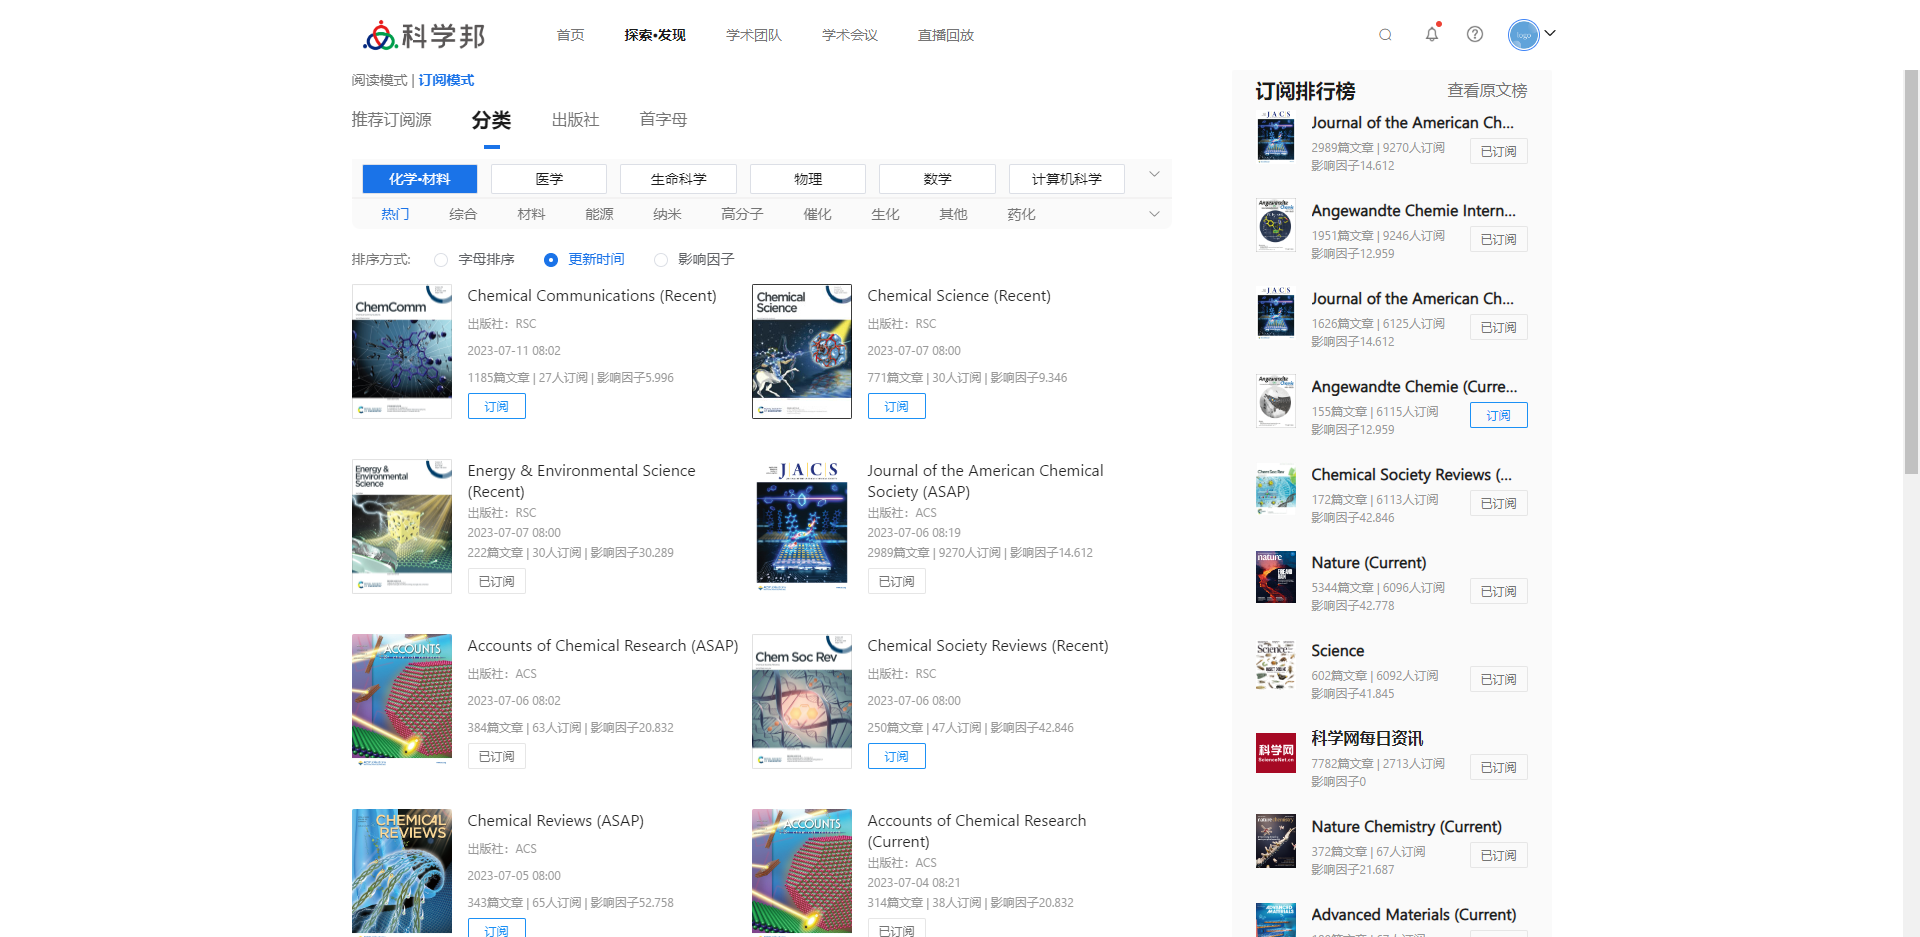The width and height of the screenshot is (1920, 937).
Task: Select 影响因子 sort option
Action: (x=661, y=260)
